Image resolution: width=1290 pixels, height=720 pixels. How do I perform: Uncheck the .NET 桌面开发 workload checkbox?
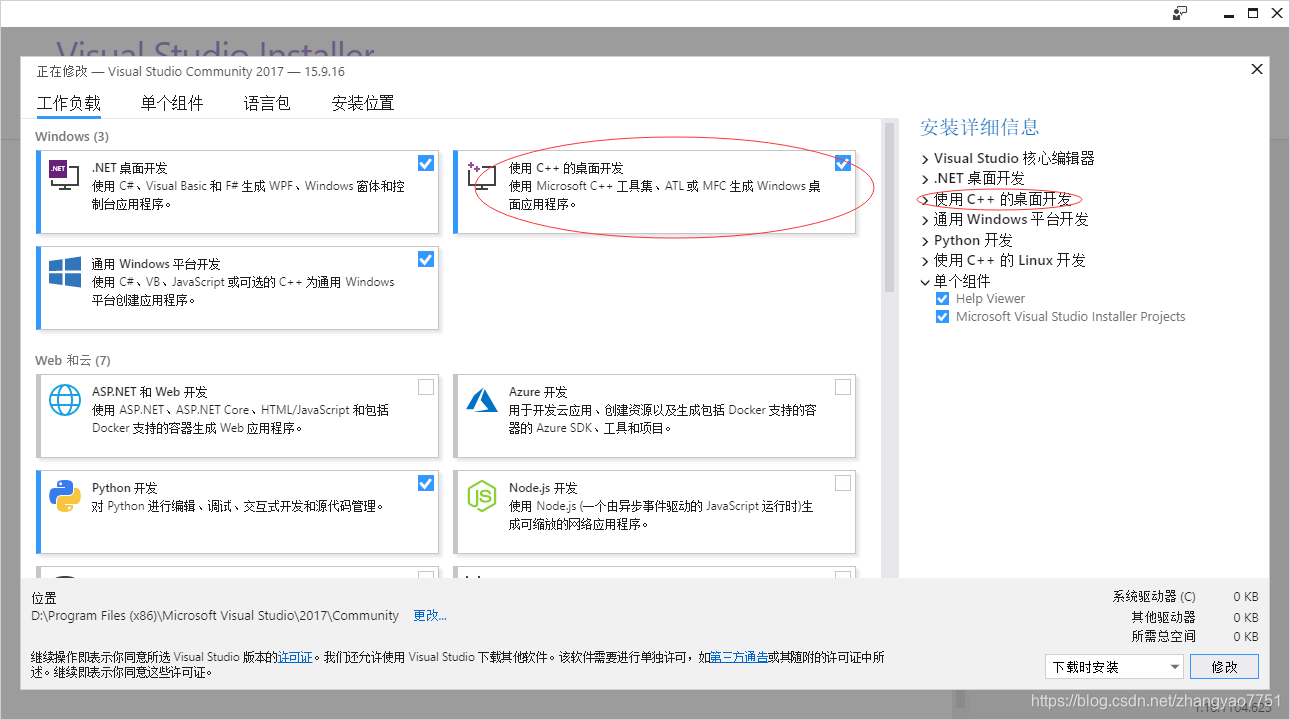[x=426, y=163]
